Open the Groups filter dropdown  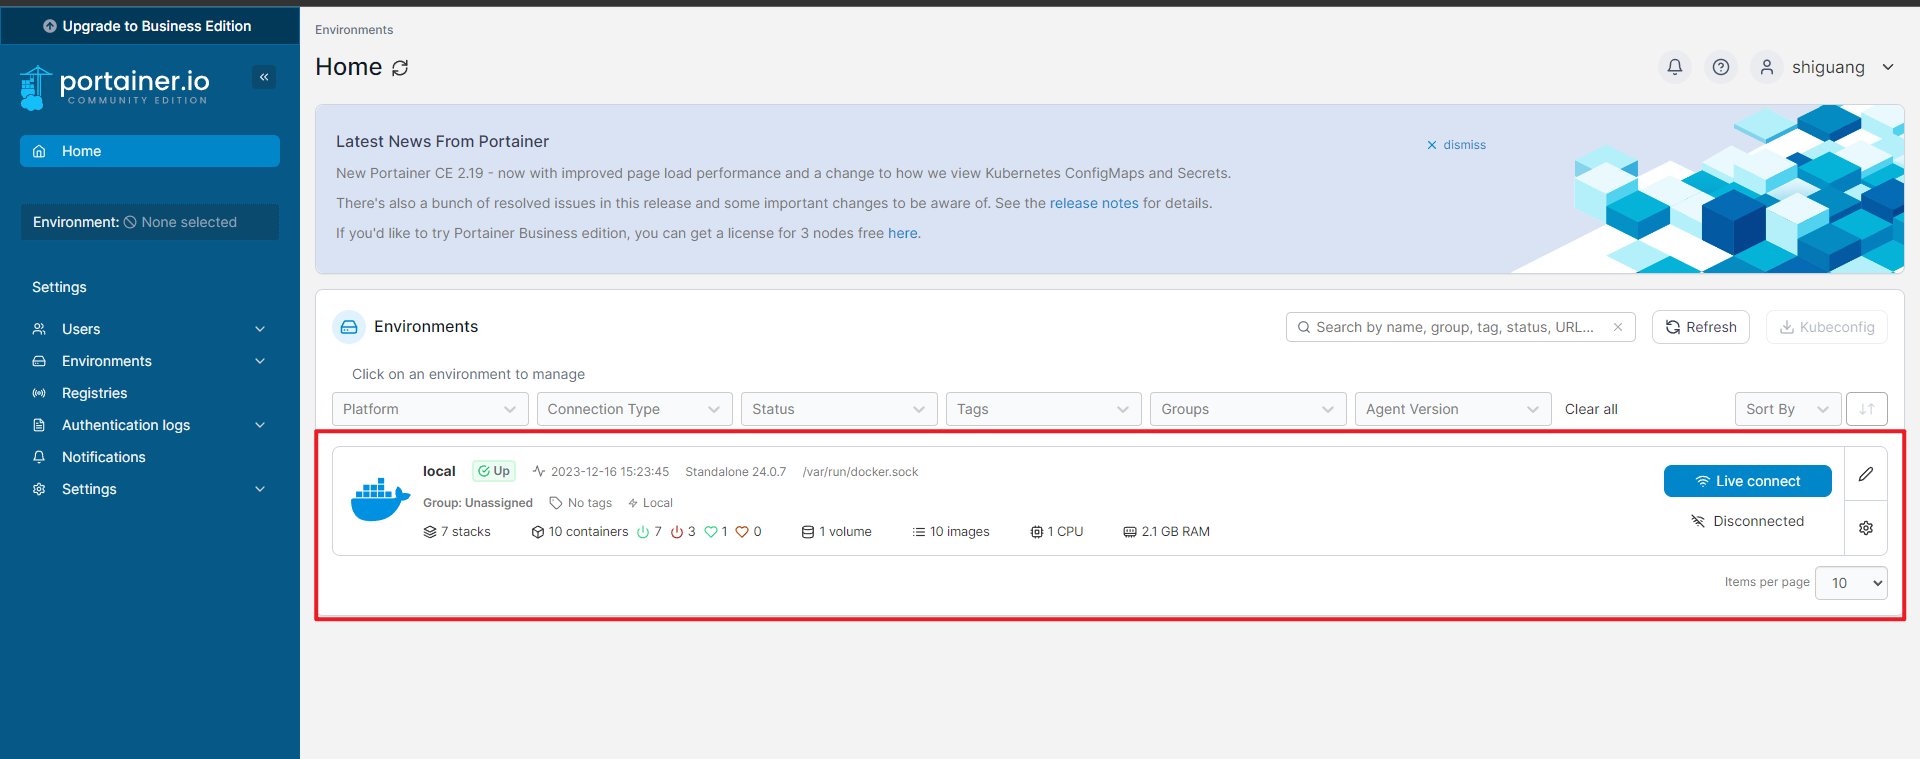coord(1248,409)
